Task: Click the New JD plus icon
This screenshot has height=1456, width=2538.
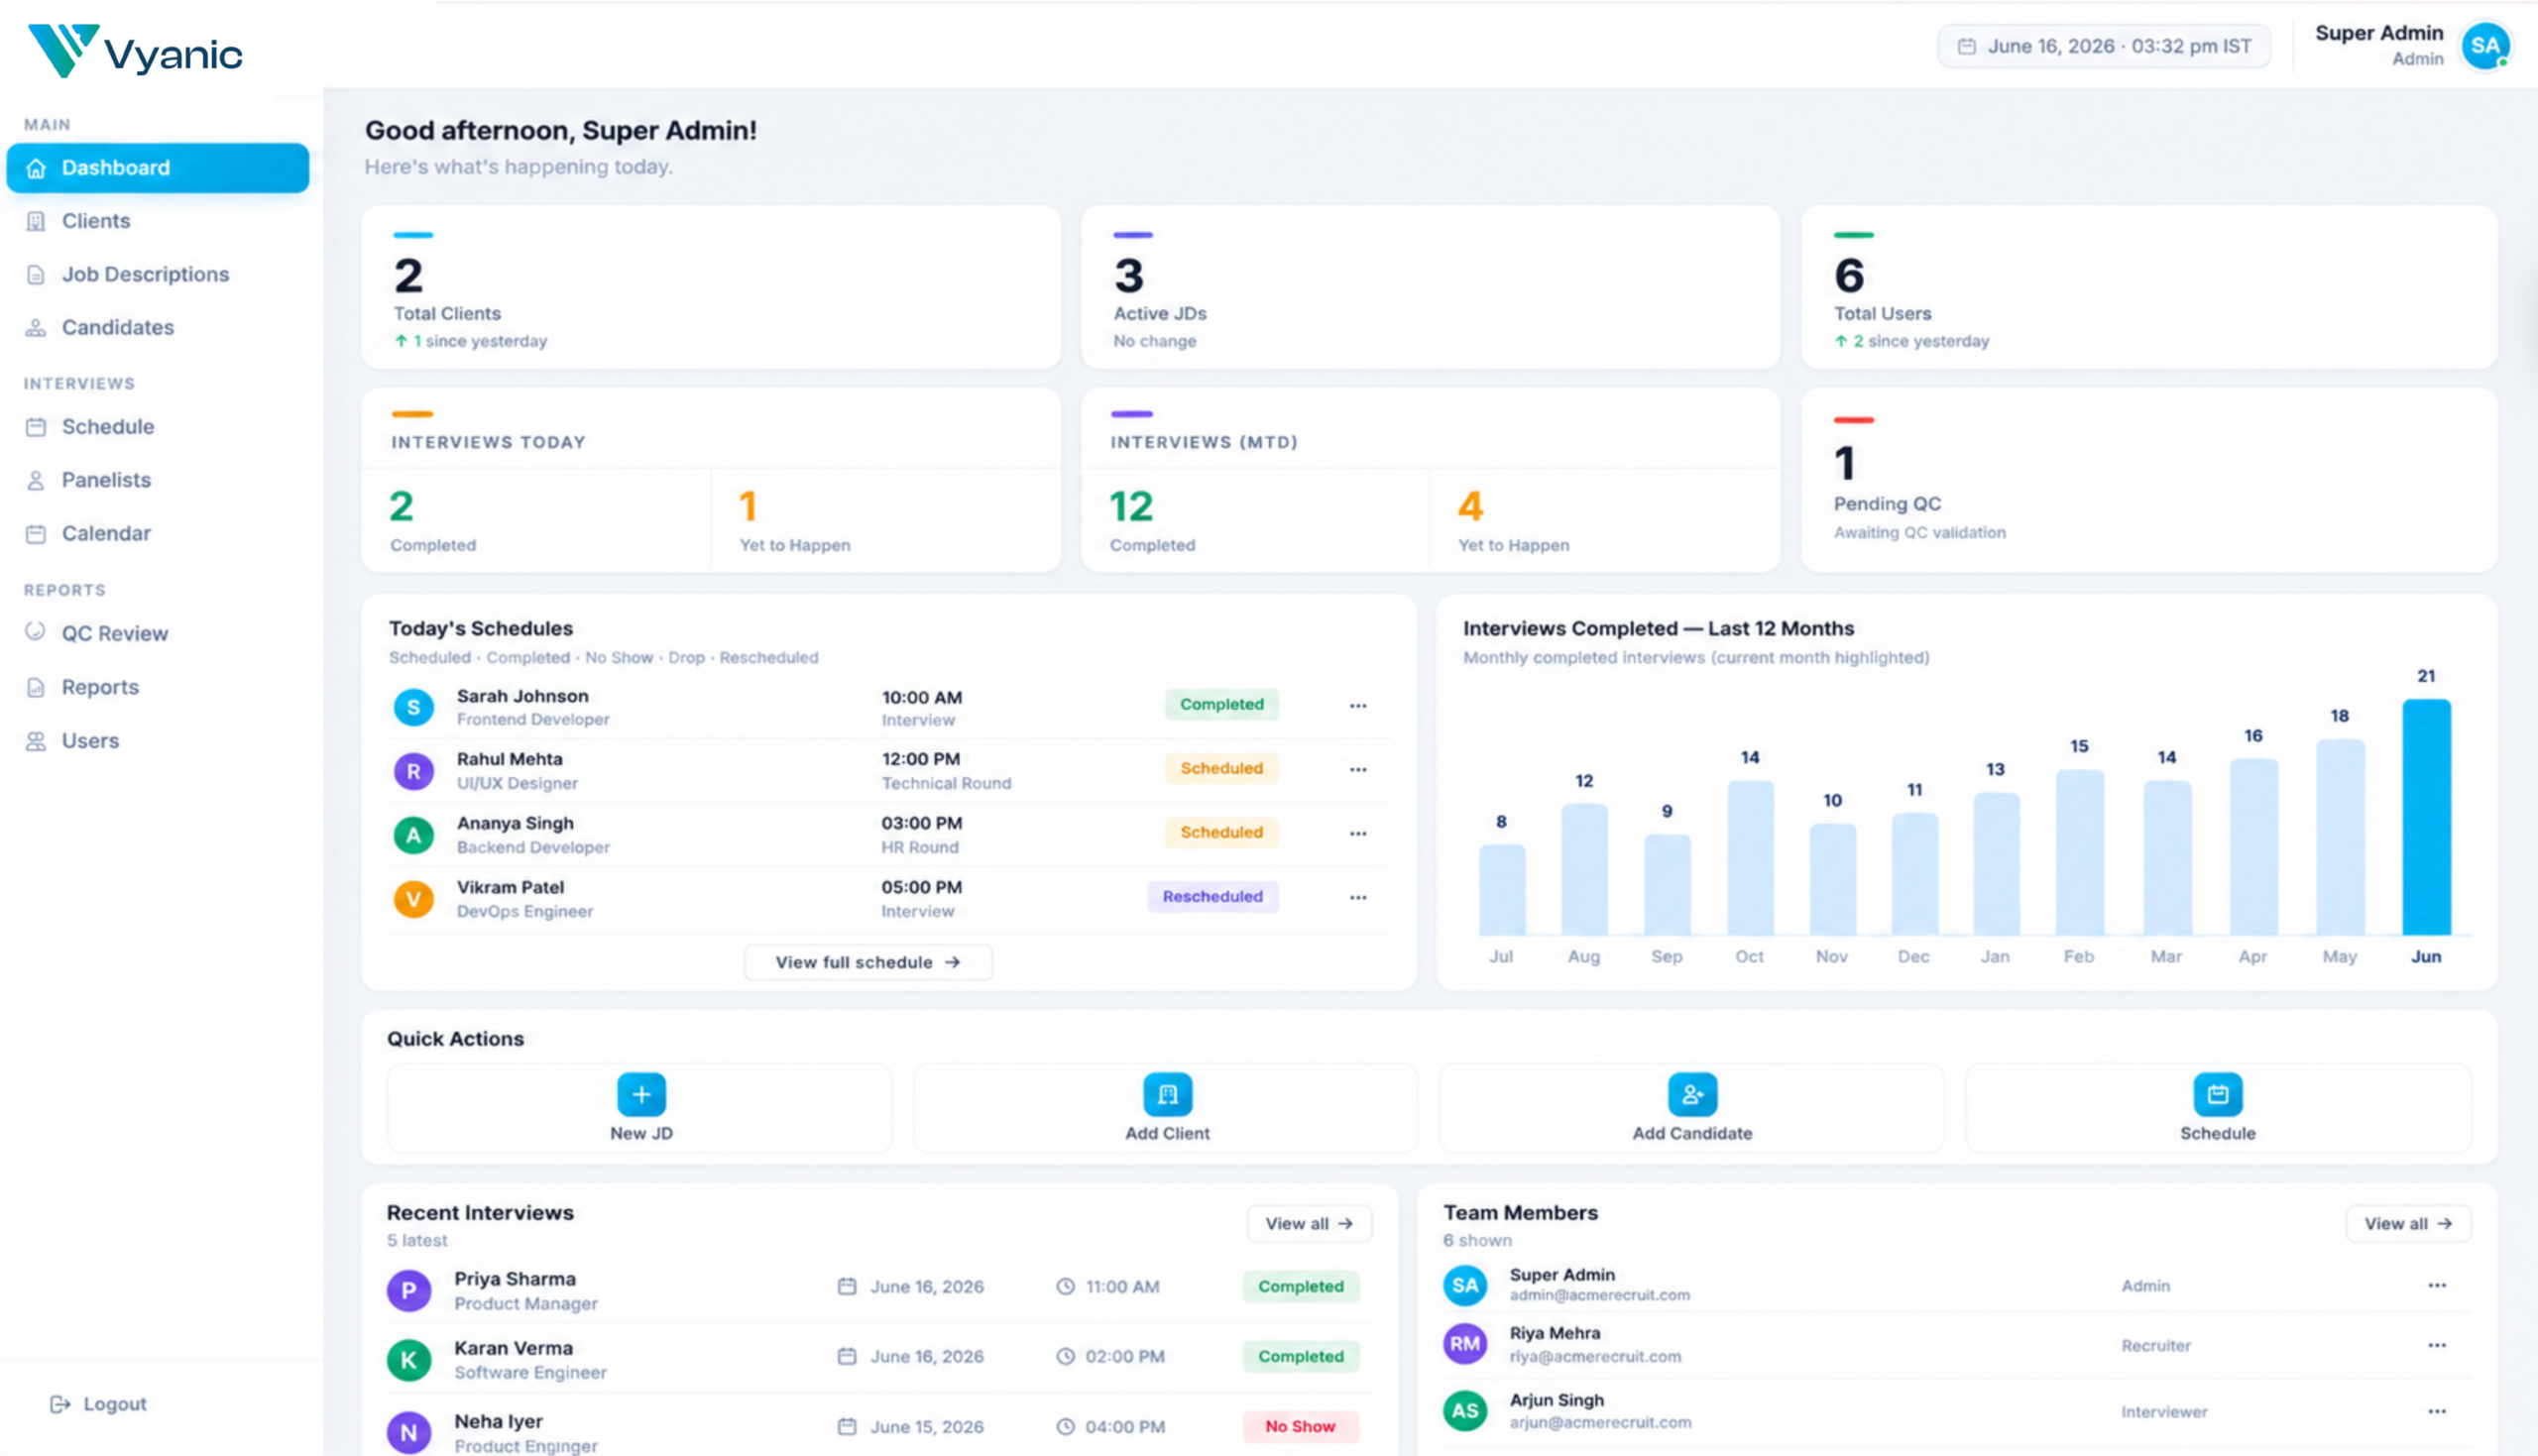Action: (x=641, y=1095)
